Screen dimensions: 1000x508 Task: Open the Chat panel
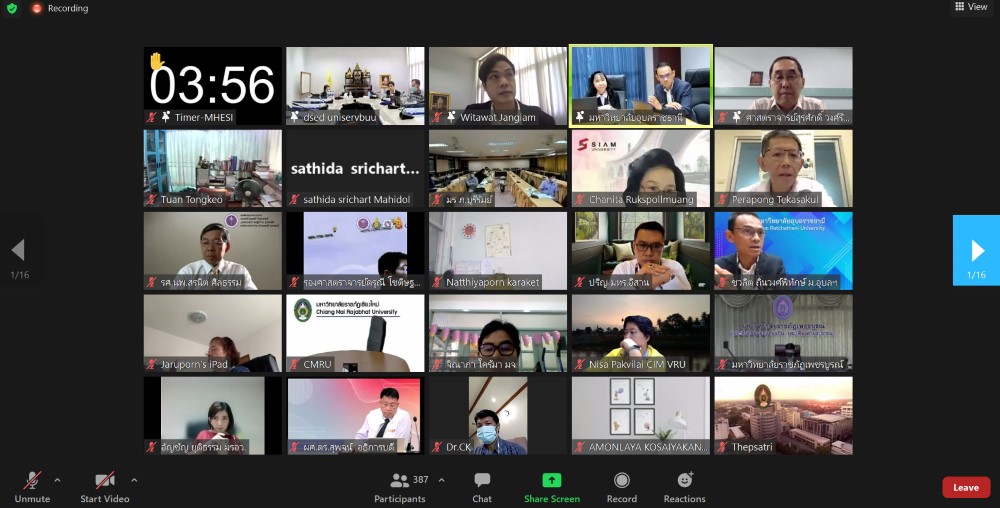[482, 487]
